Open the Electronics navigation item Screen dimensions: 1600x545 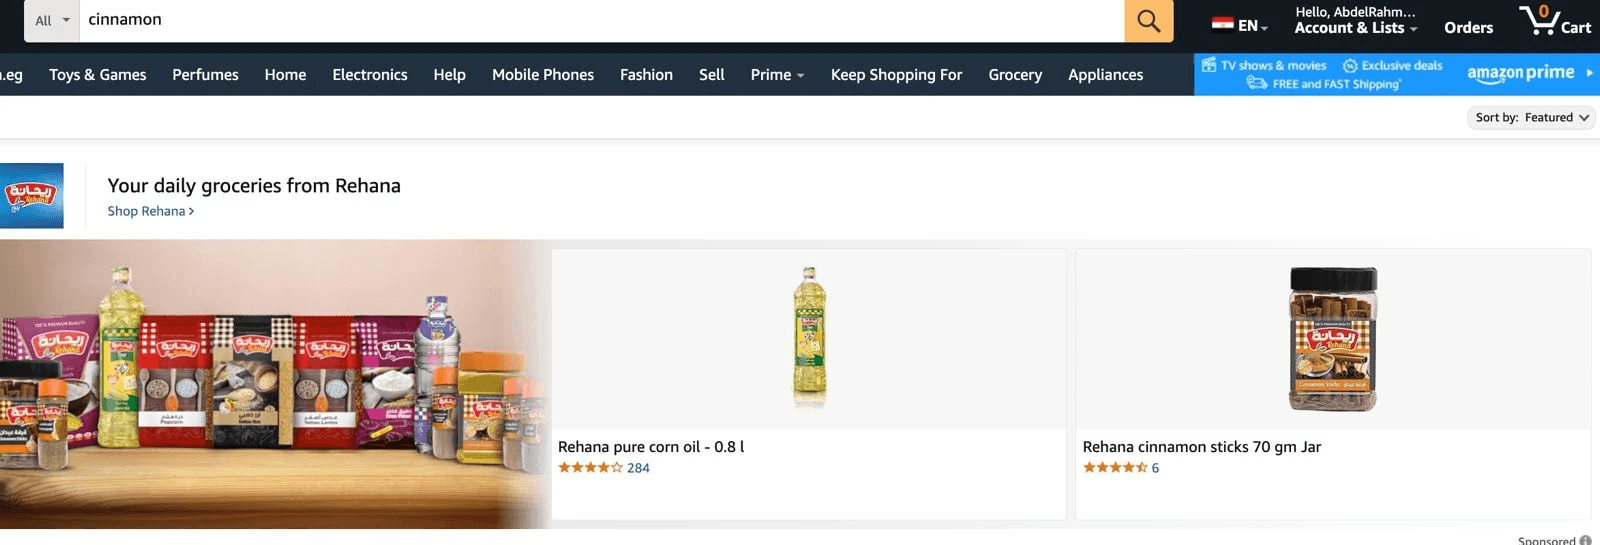pos(370,75)
